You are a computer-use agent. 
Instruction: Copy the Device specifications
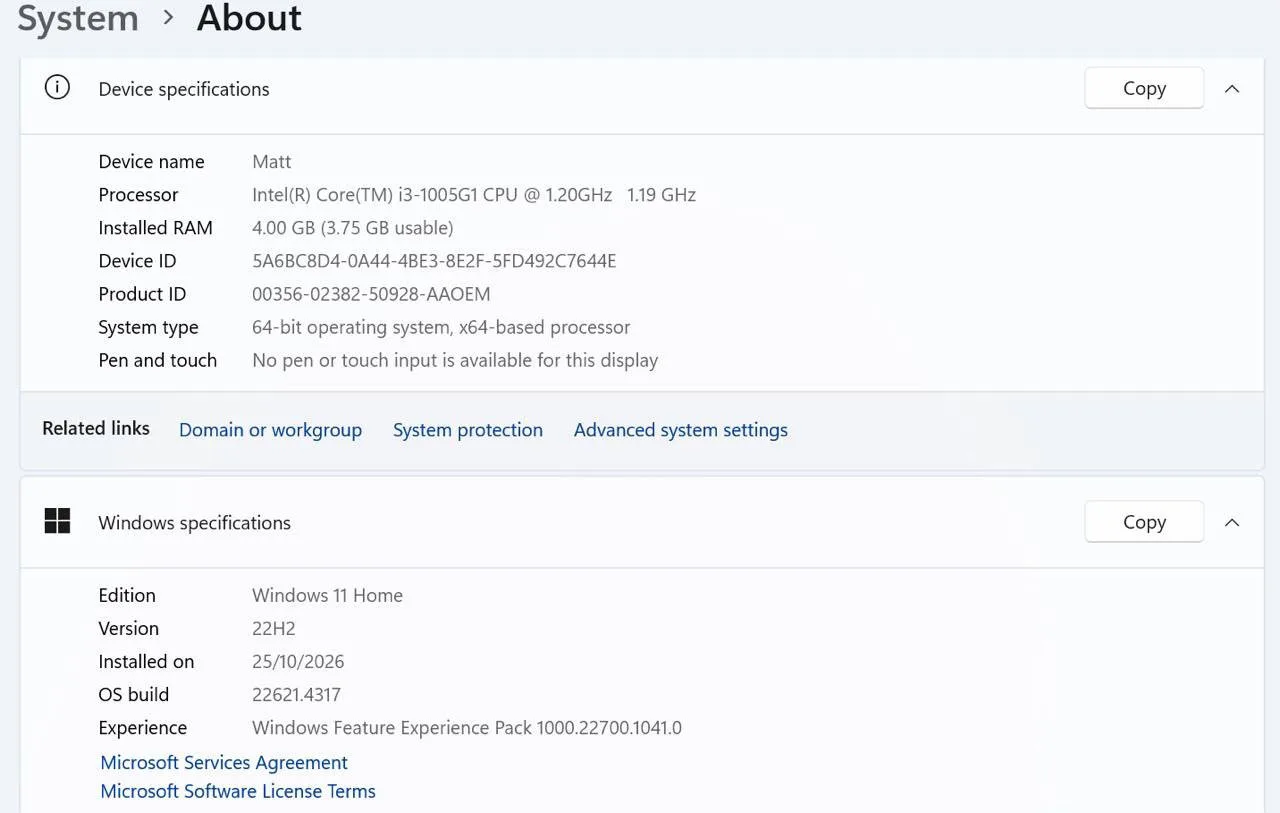(x=1144, y=88)
